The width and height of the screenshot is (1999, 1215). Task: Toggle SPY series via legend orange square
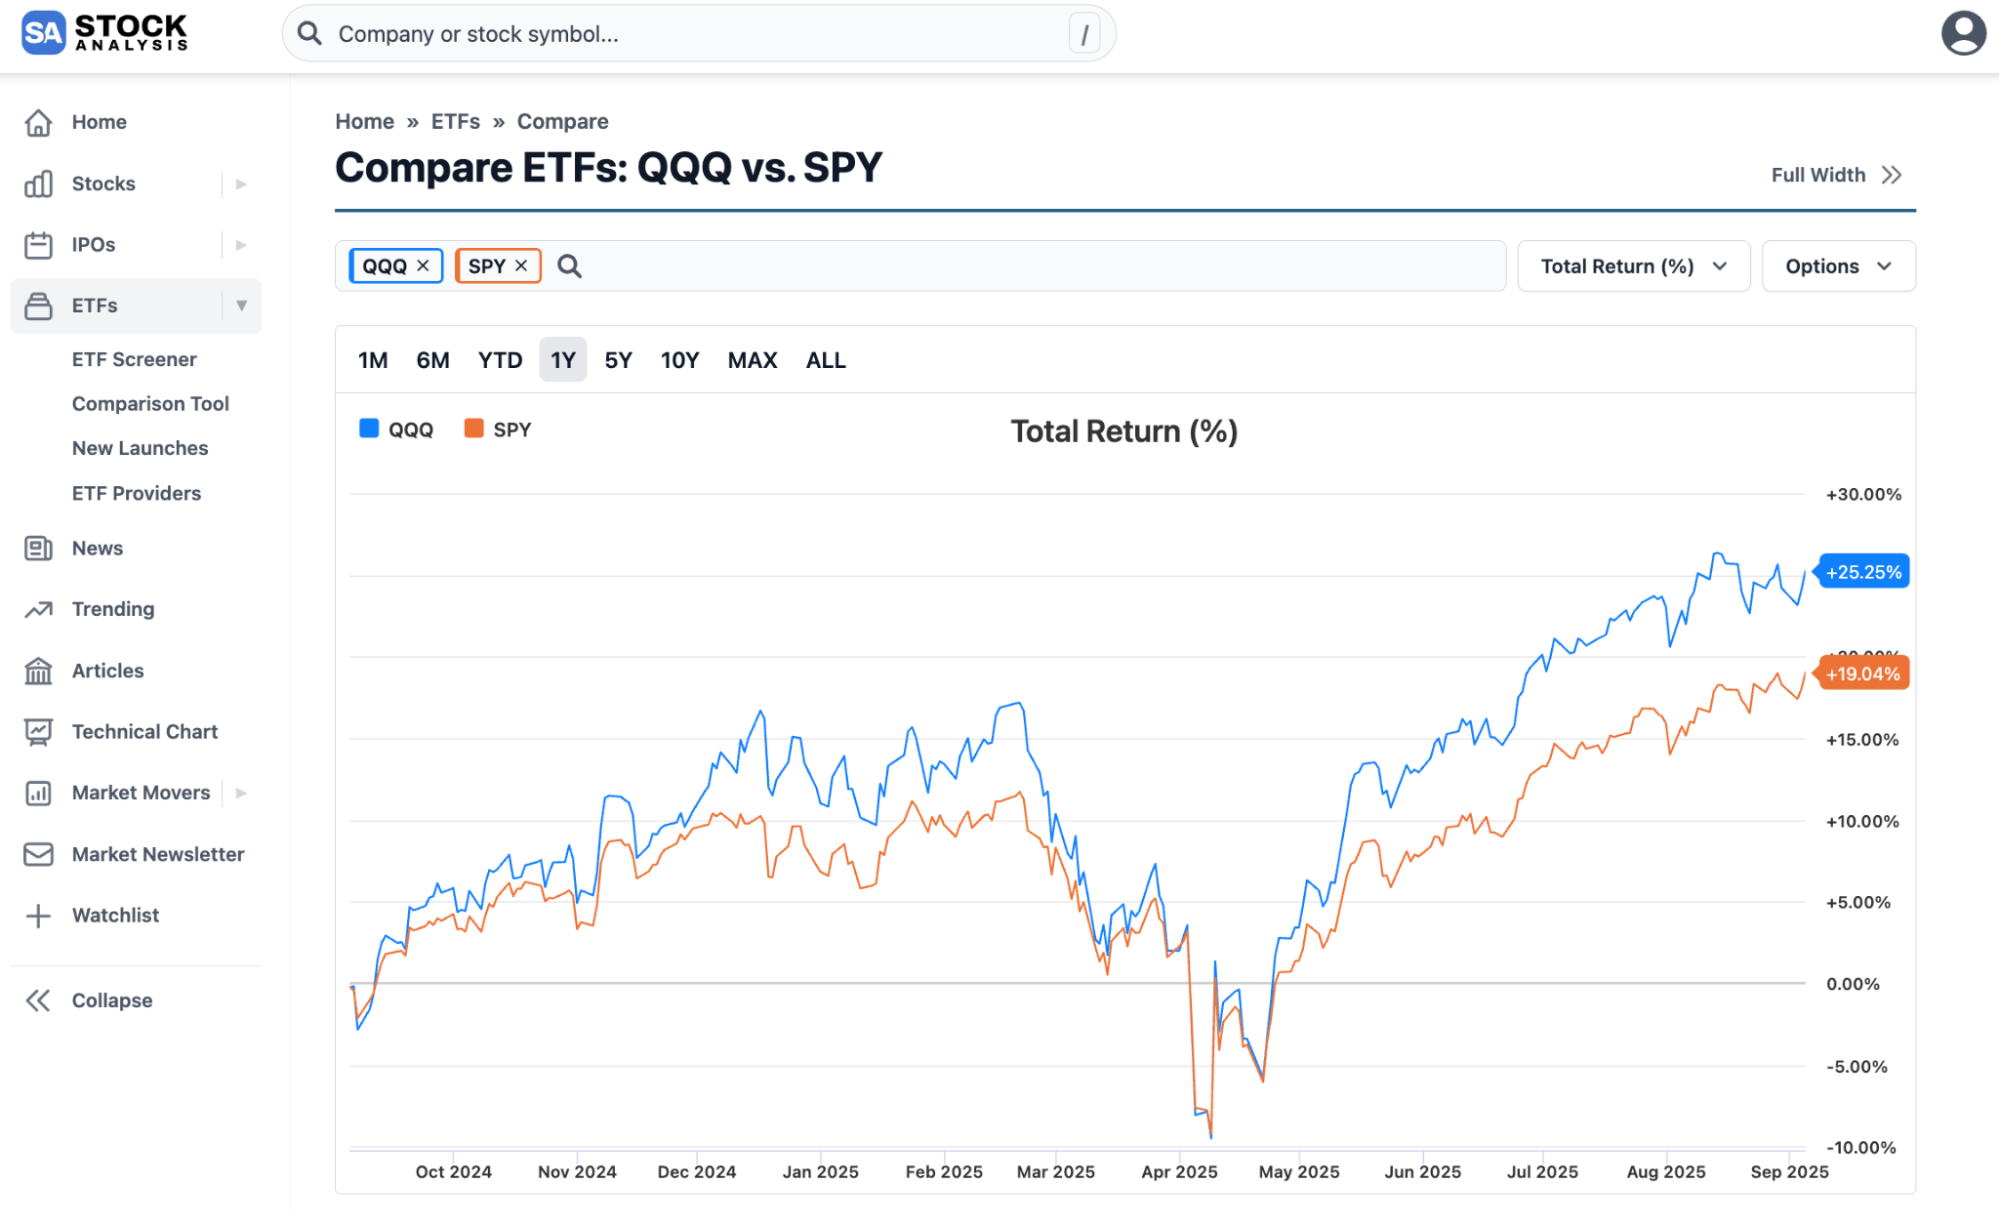[474, 429]
